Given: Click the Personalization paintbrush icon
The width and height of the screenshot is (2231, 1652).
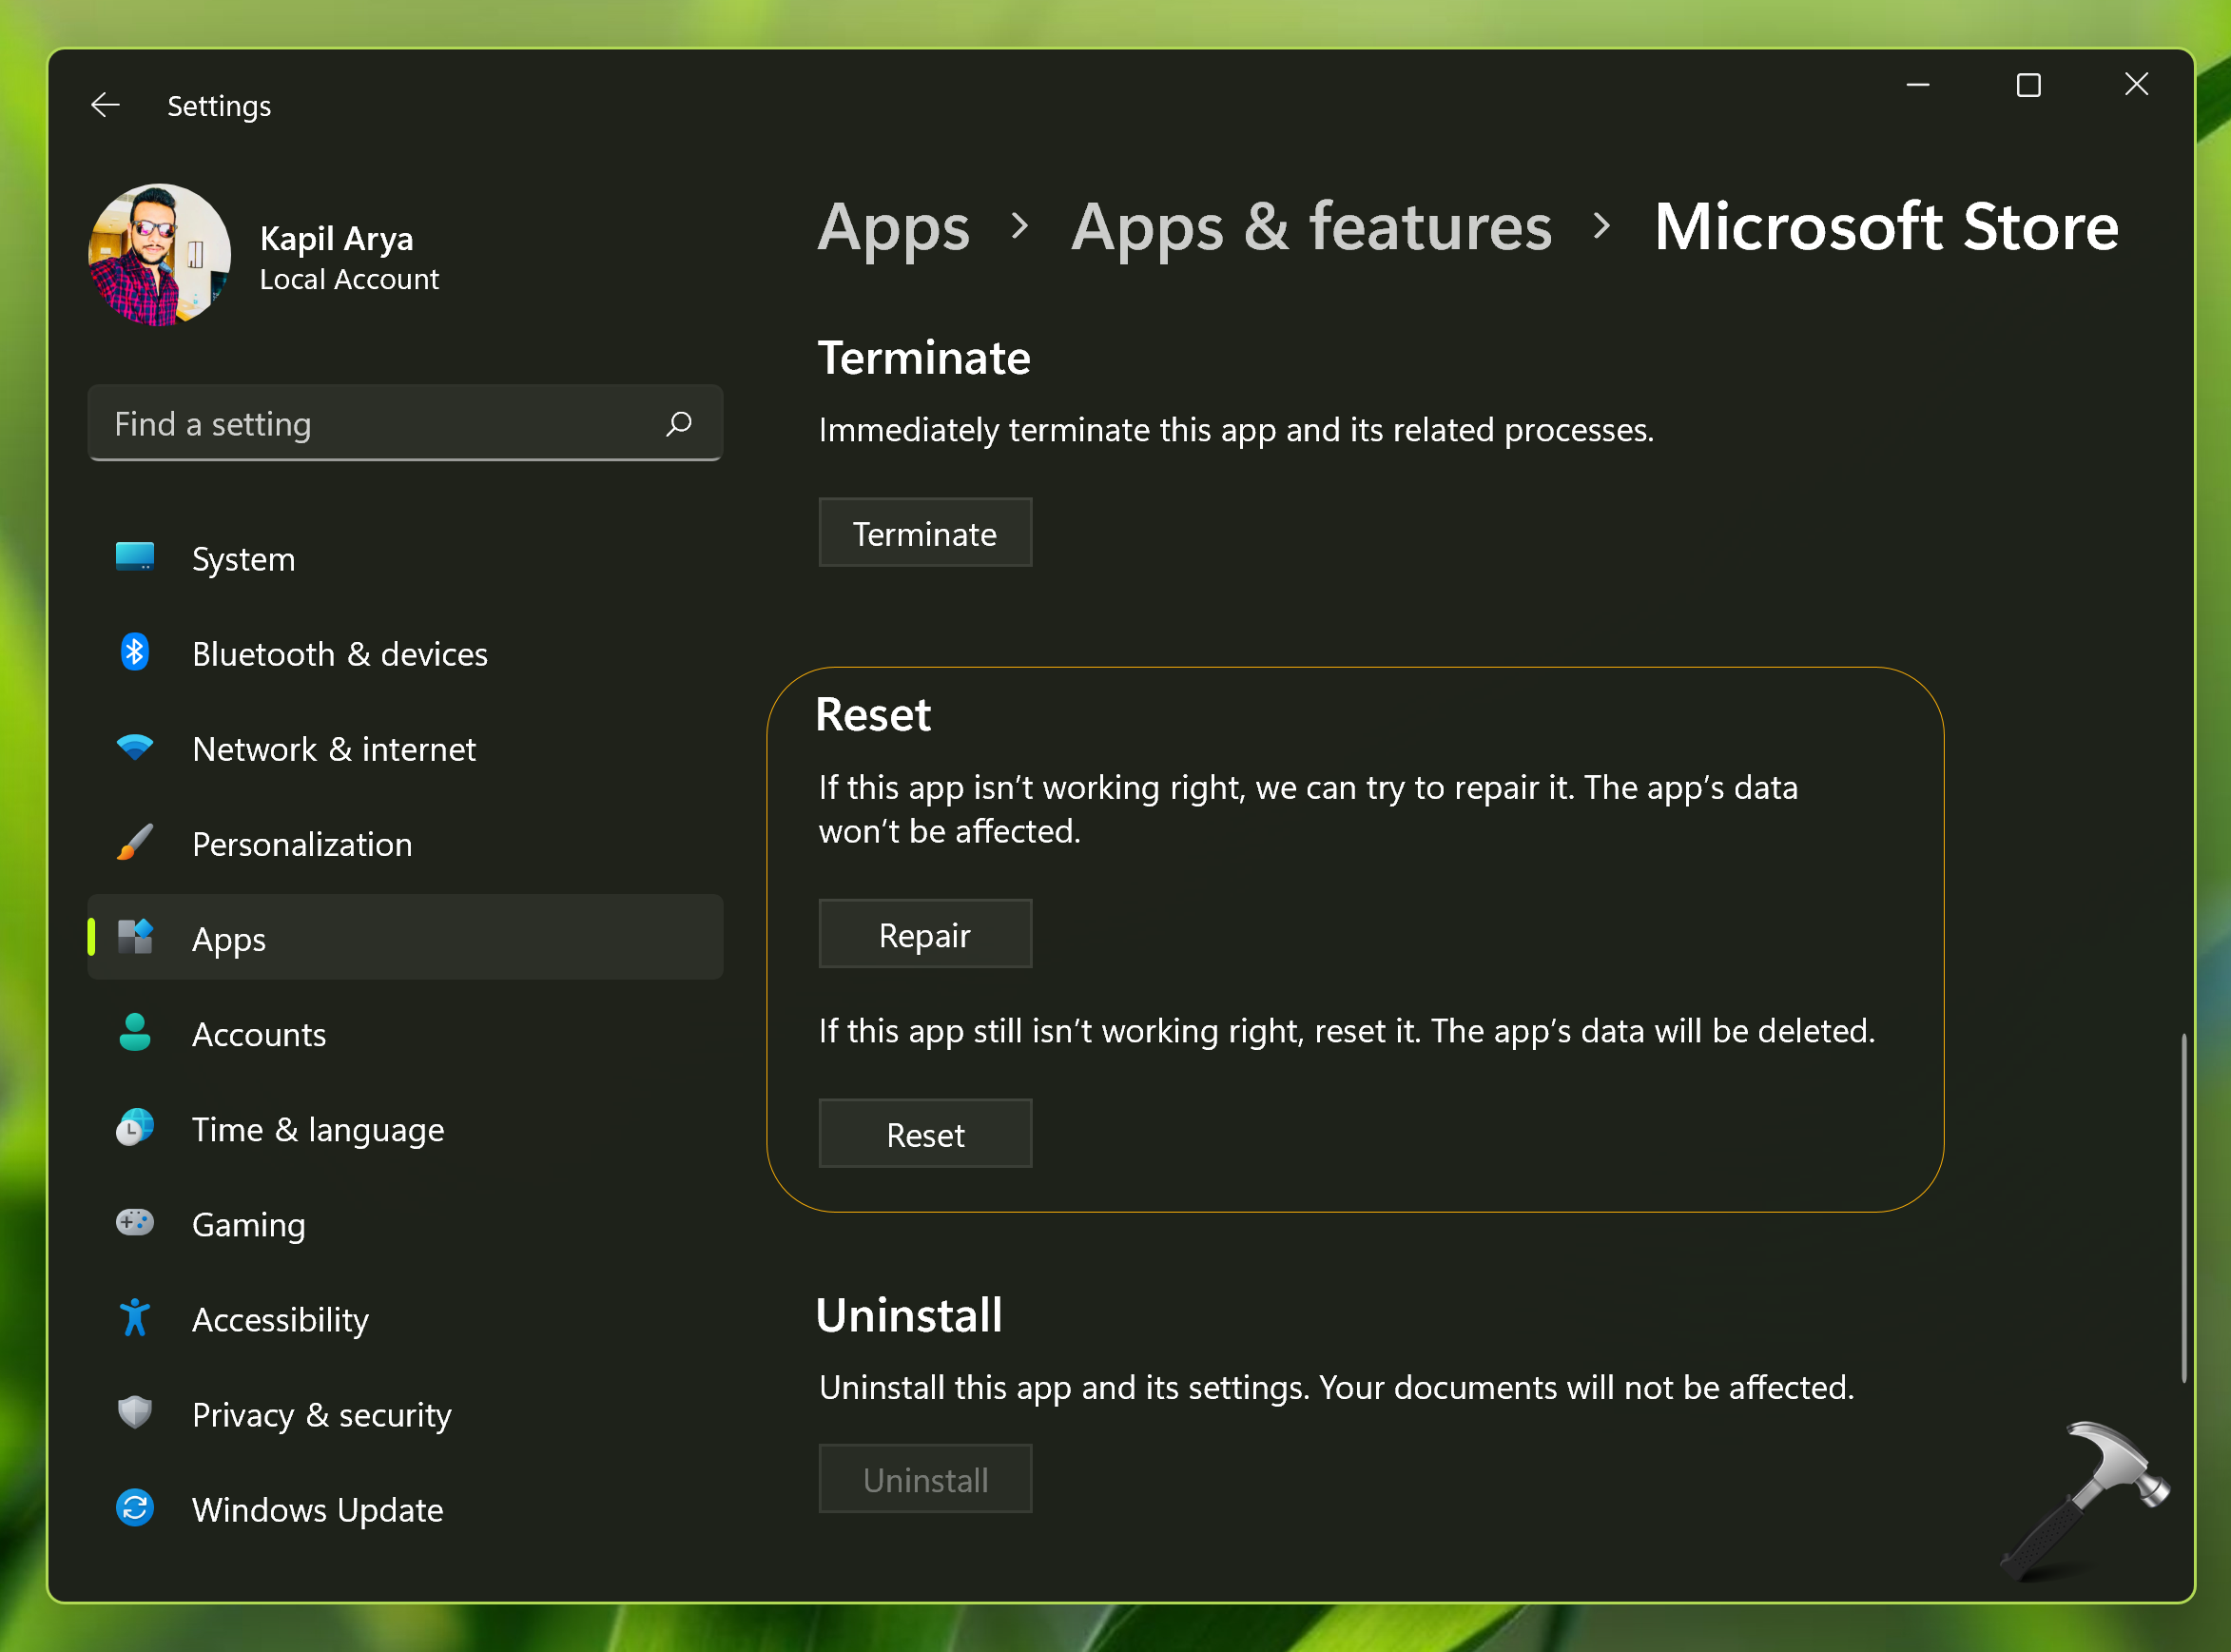Looking at the screenshot, I should (x=135, y=843).
